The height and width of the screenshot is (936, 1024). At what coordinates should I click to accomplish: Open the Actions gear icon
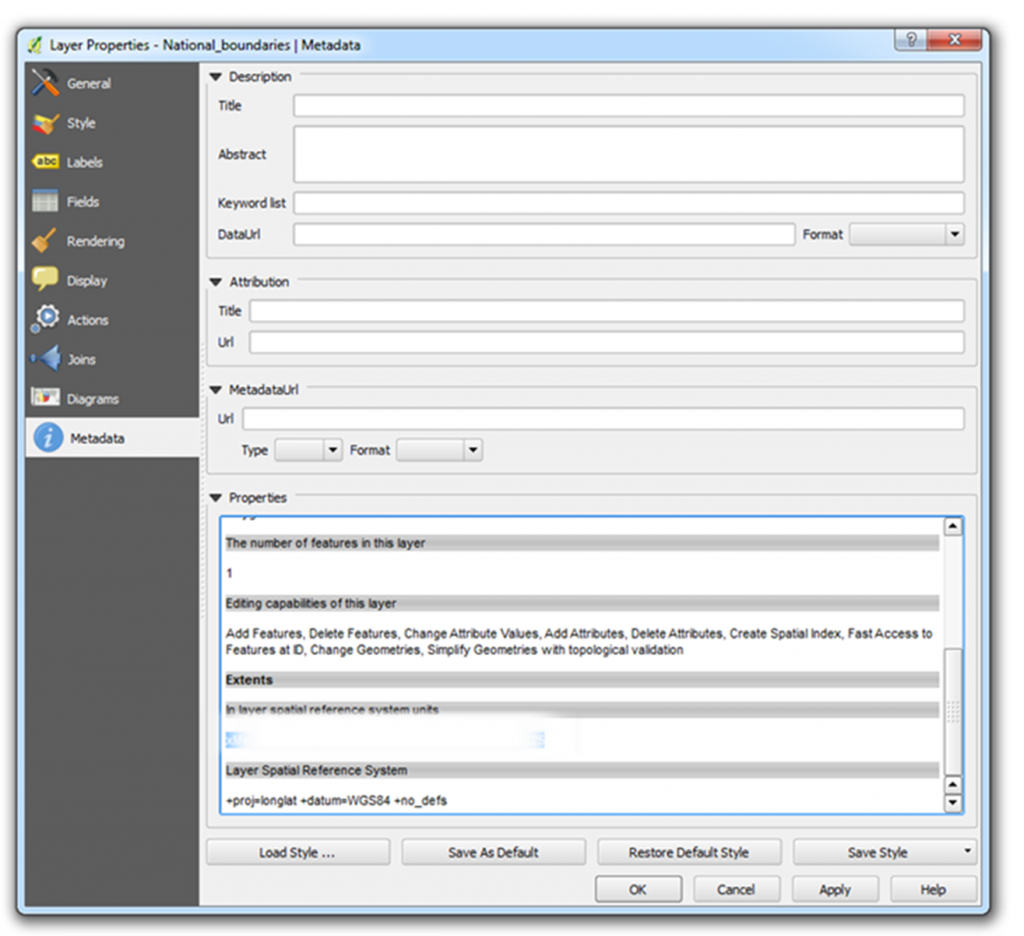coord(45,319)
